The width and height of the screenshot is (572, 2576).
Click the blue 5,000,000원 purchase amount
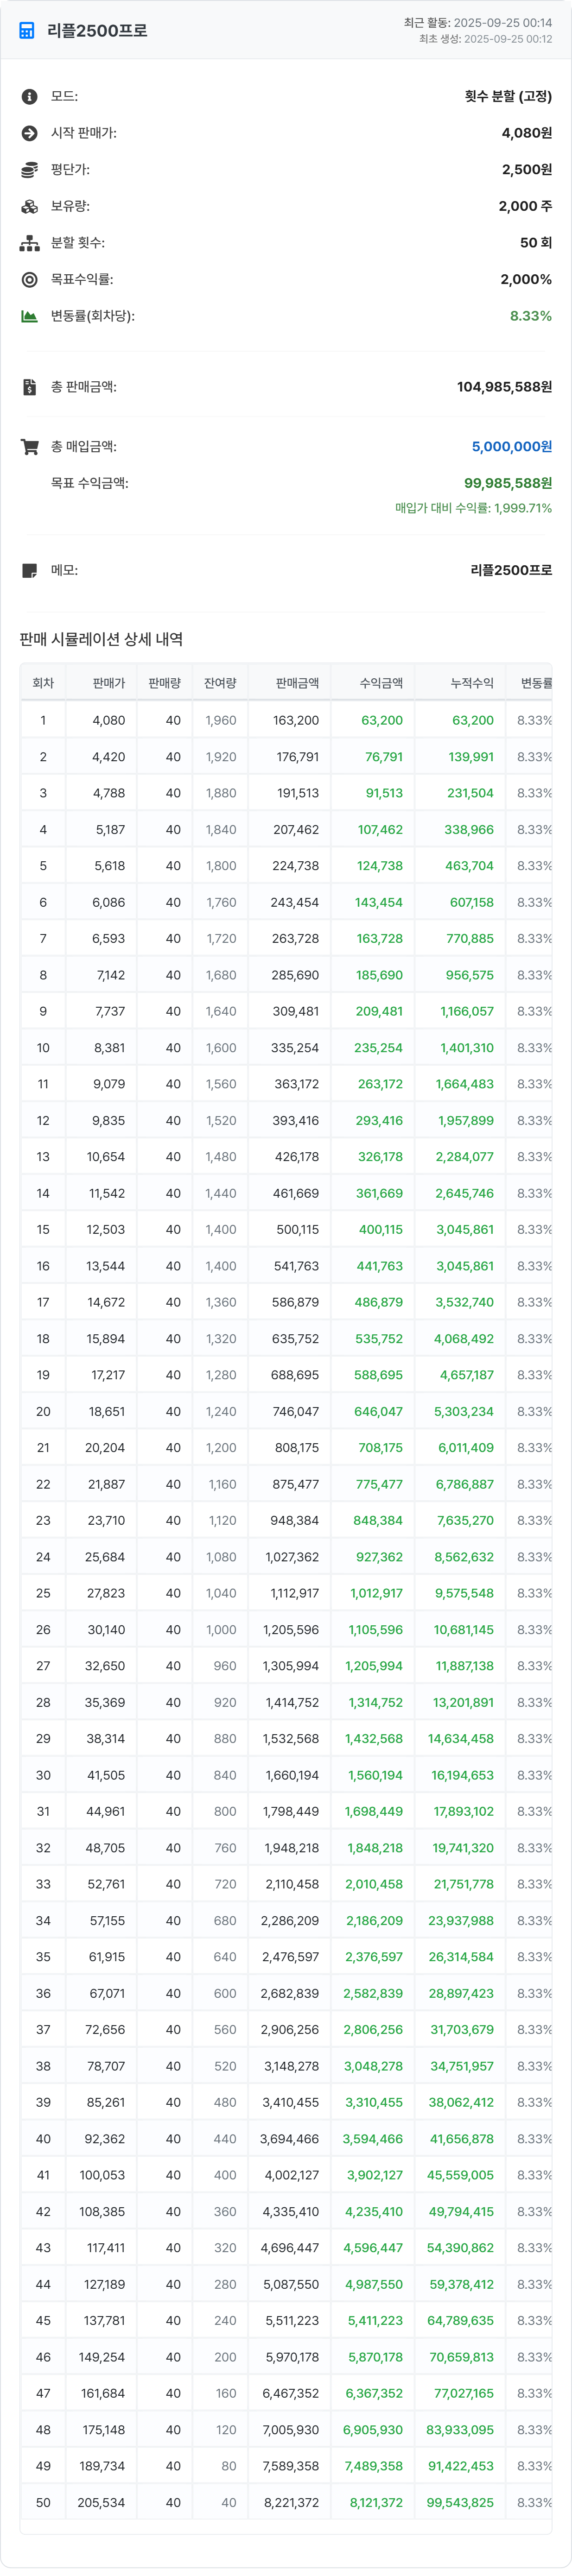[x=511, y=447]
